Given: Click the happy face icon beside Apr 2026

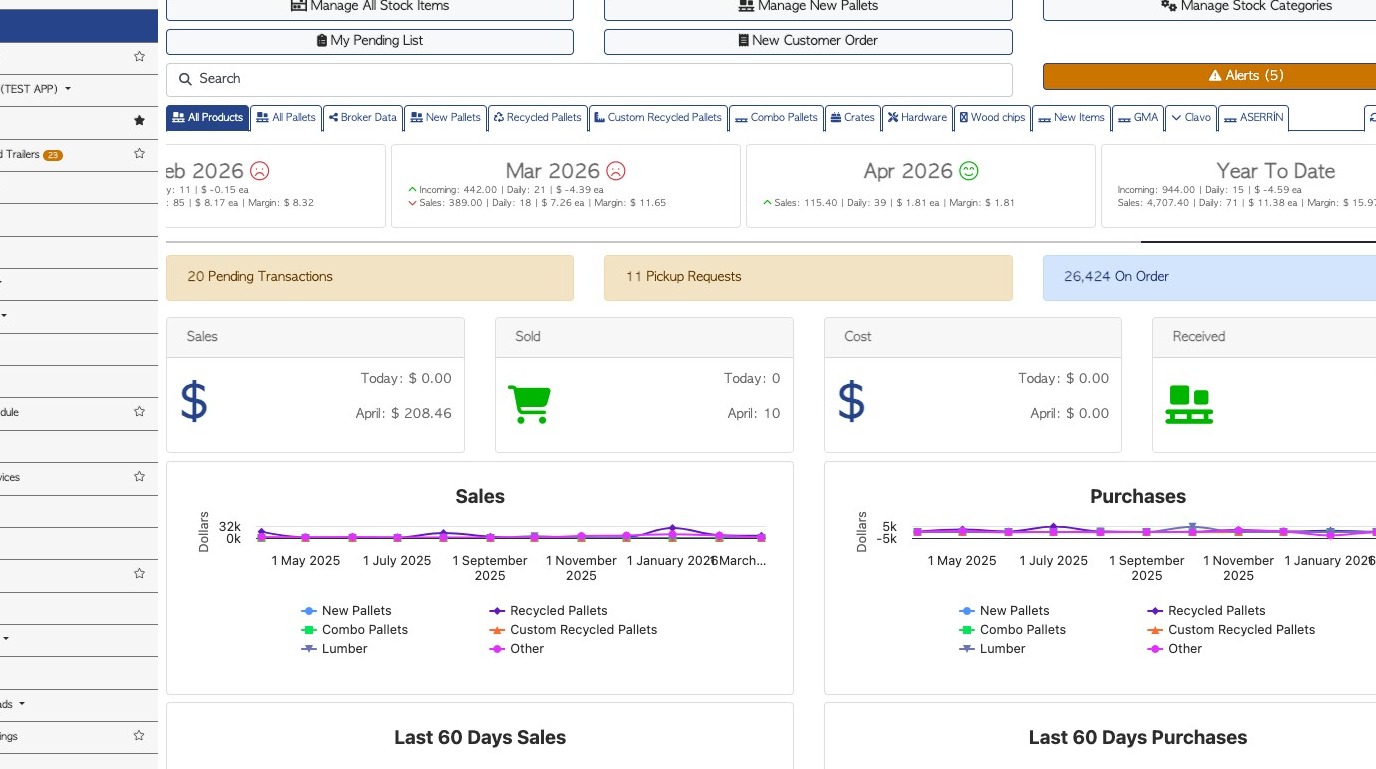Looking at the screenshot, I should pyautogui.click(x=969, y=171).
